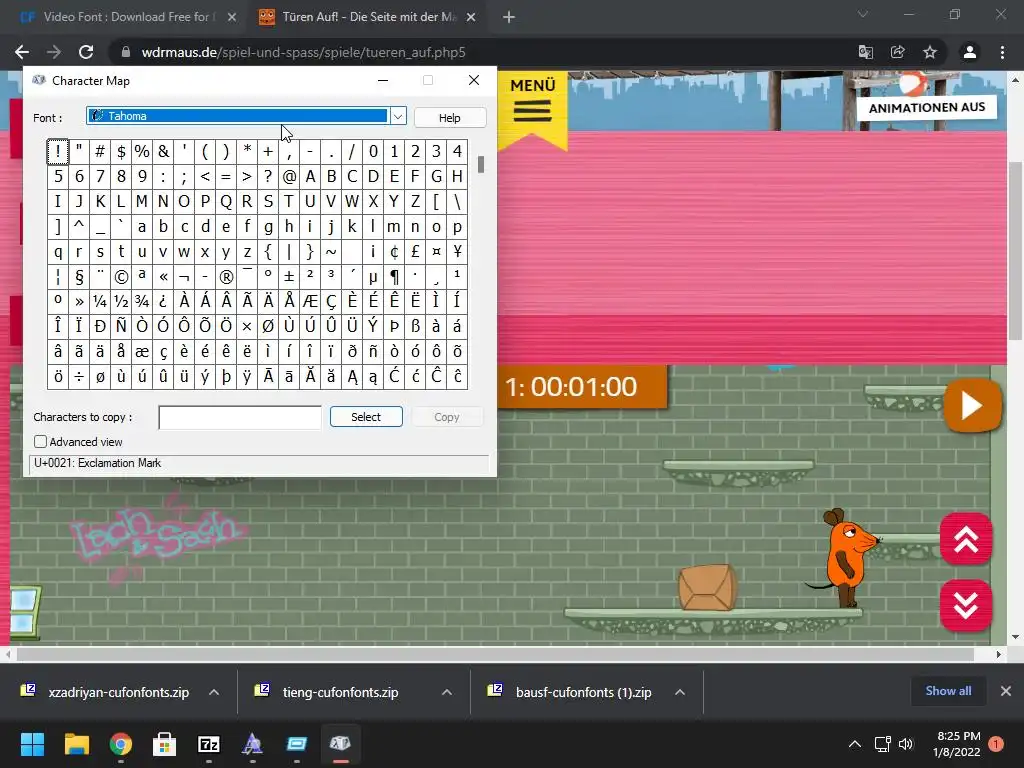Click Show all downloads
This screenshot has width=1024, height=768.
[x=948, y=691]
